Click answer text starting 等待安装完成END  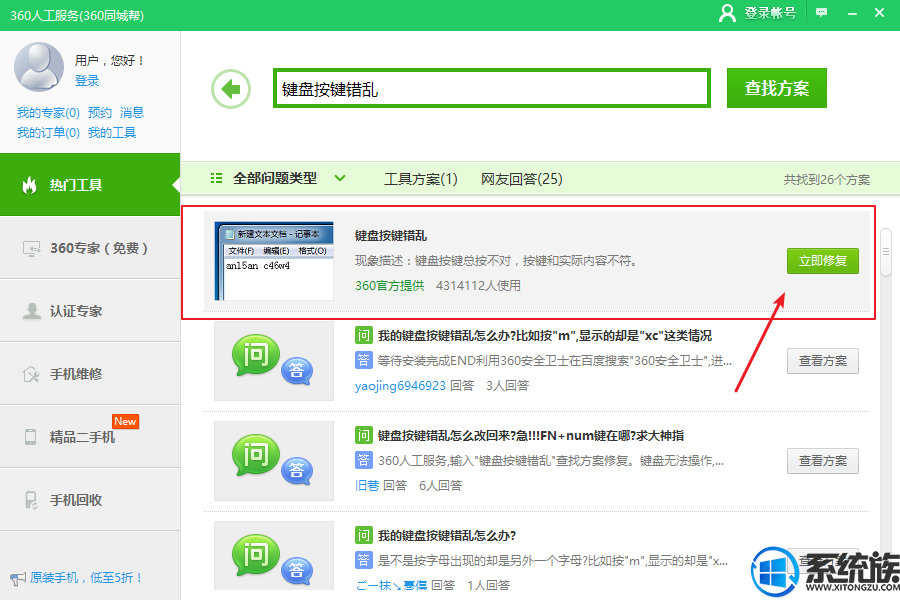click(554, 361)
